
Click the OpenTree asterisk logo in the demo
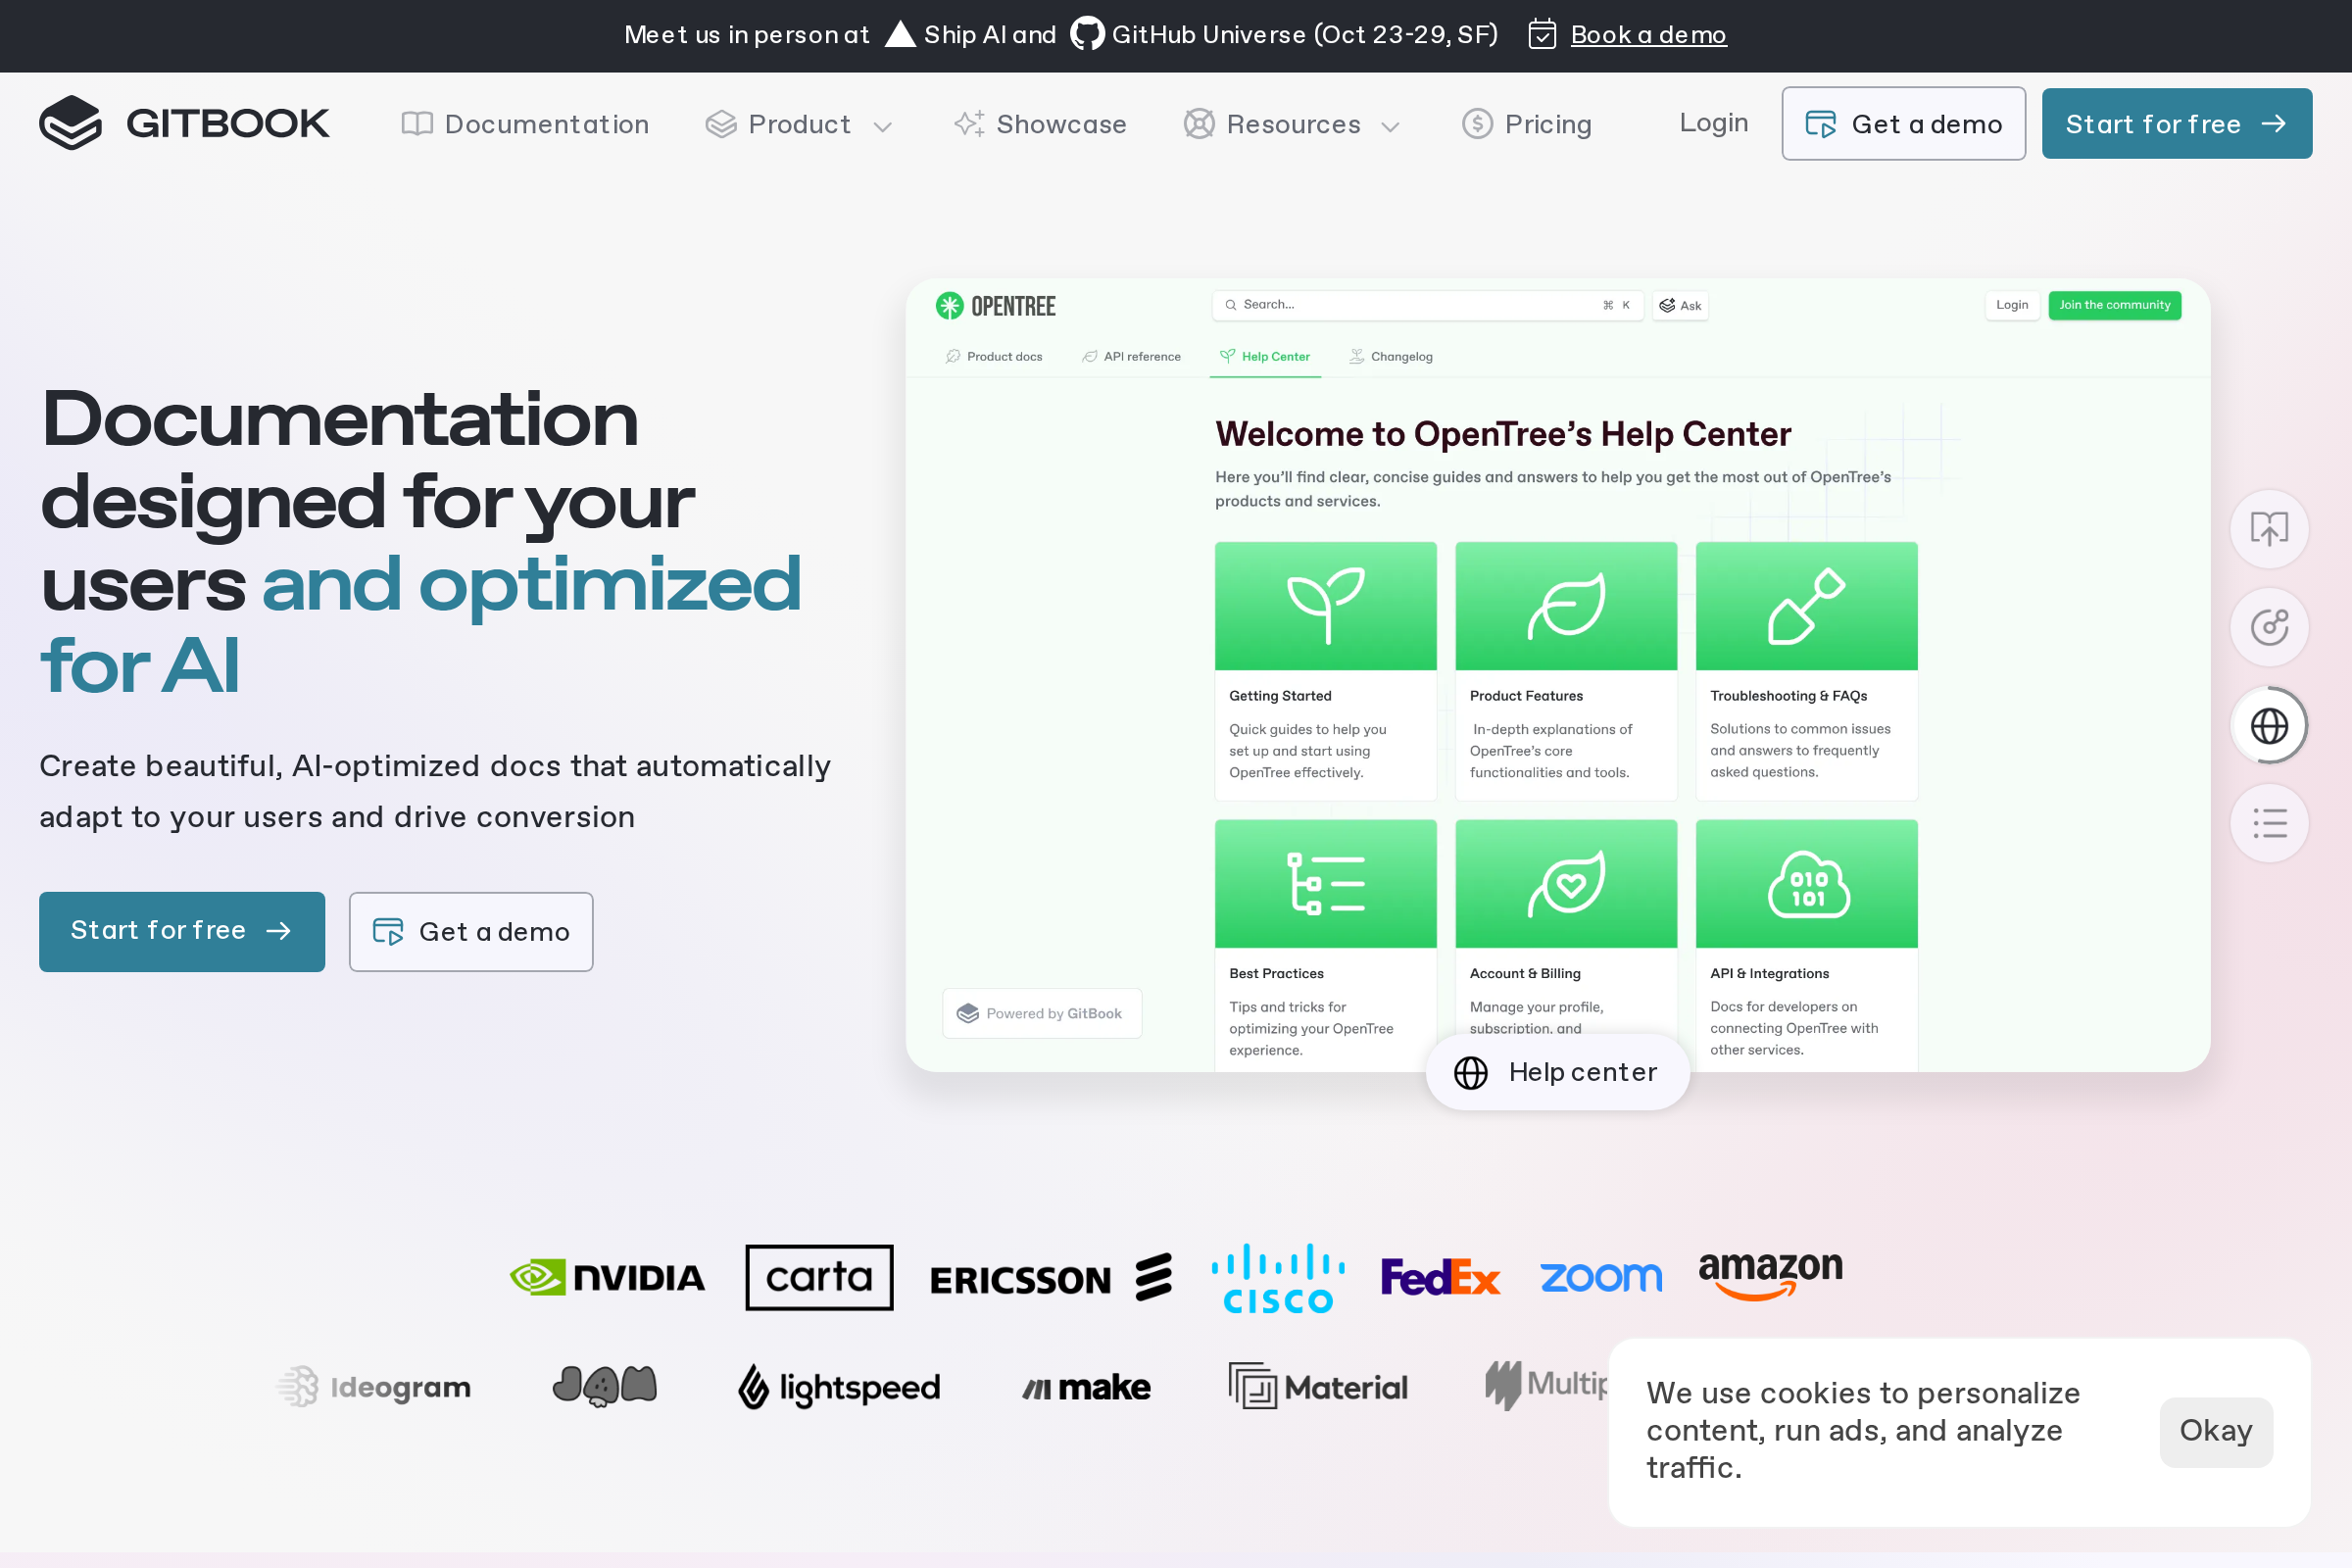tap(948, 305)
